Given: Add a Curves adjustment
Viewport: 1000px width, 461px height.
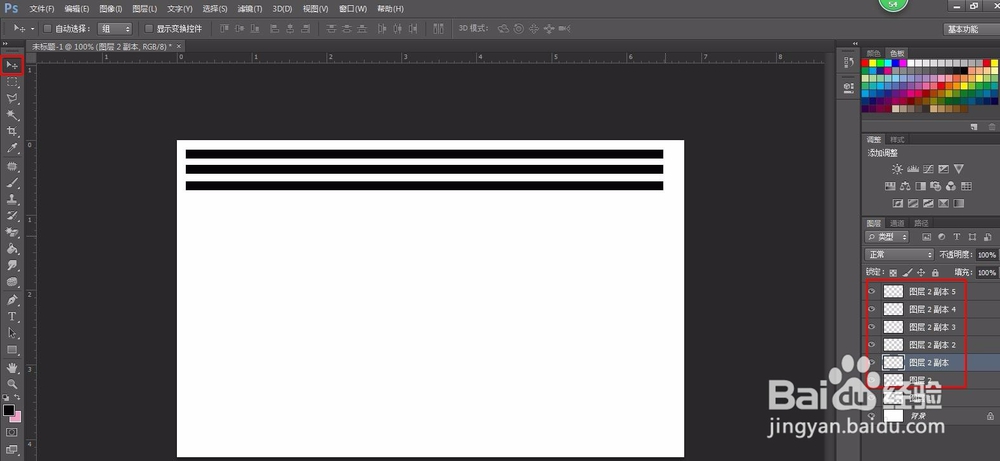Looking at the screenshot, I should [928, 169].
